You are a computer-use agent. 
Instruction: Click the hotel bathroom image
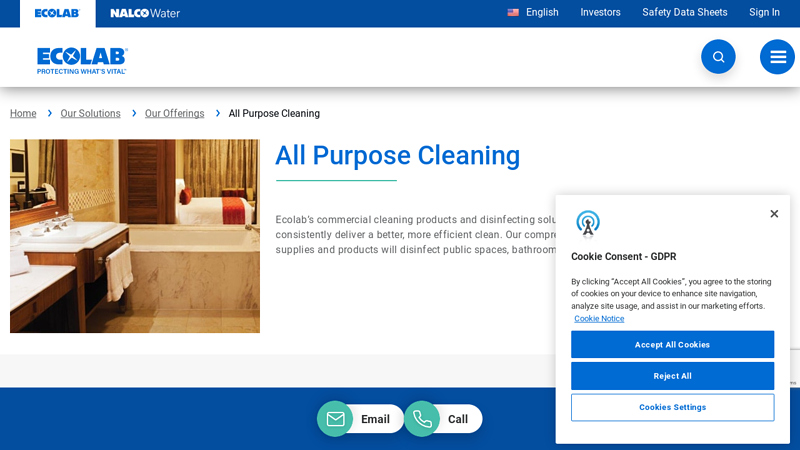[x=135, y=236]
